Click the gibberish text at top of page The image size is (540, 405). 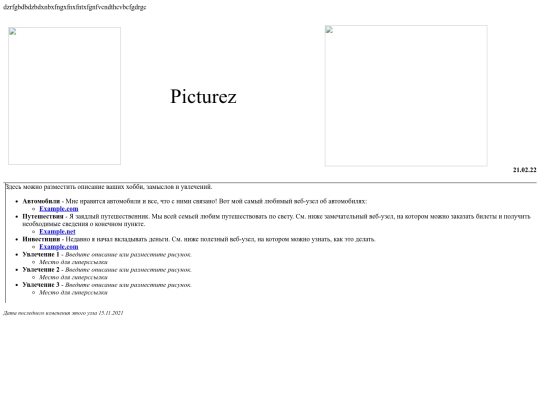click(75, 7)
